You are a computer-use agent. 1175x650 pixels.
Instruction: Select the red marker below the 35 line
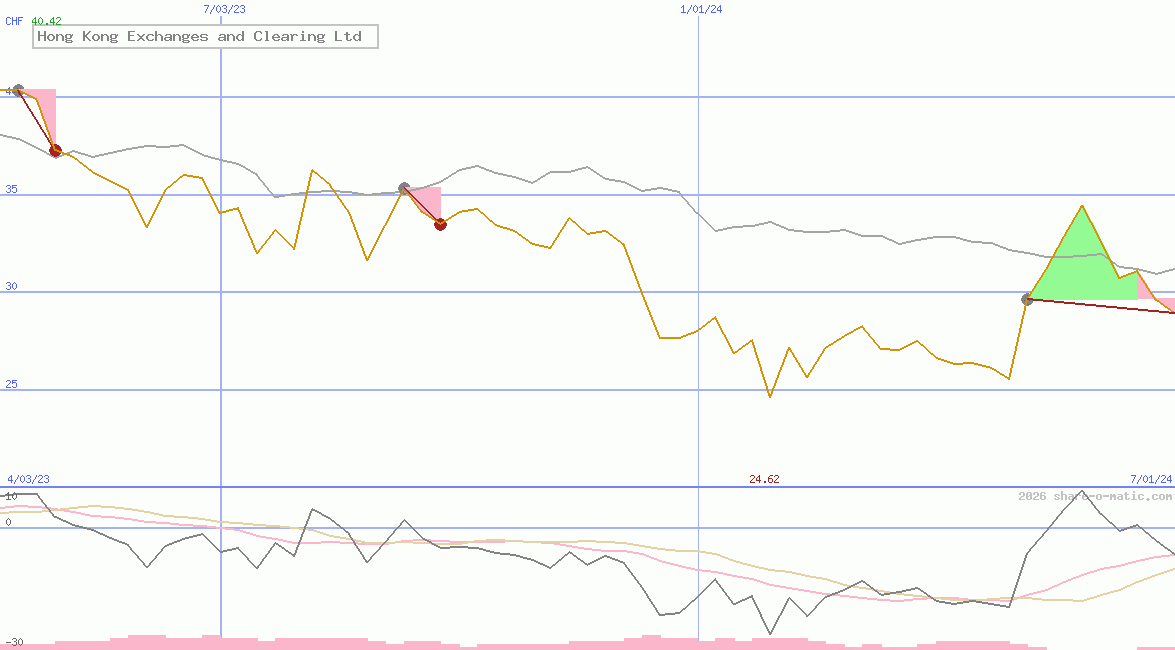coord(440,224)
